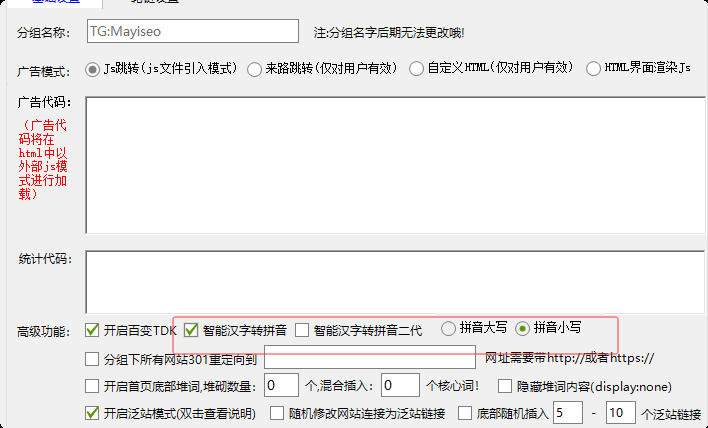Click the 301 redirect URL field
Screen dimensions: 708x428
(370, 357)
